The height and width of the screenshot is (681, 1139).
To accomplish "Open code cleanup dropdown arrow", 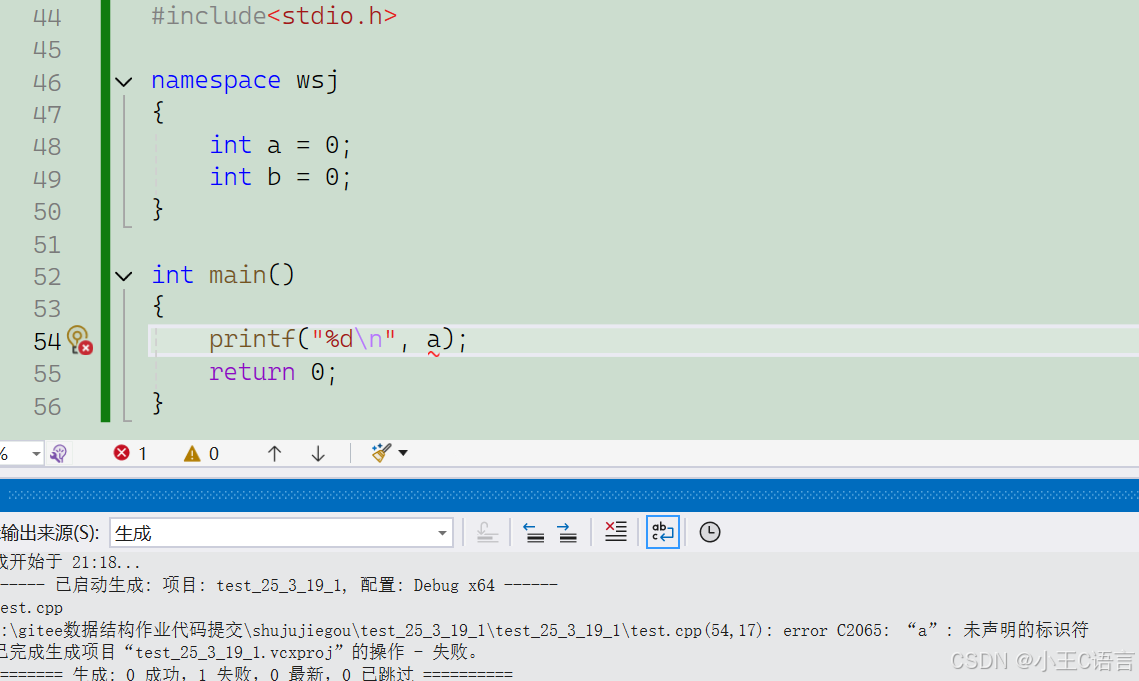I will pyautogui.click(x=403, y=453).
